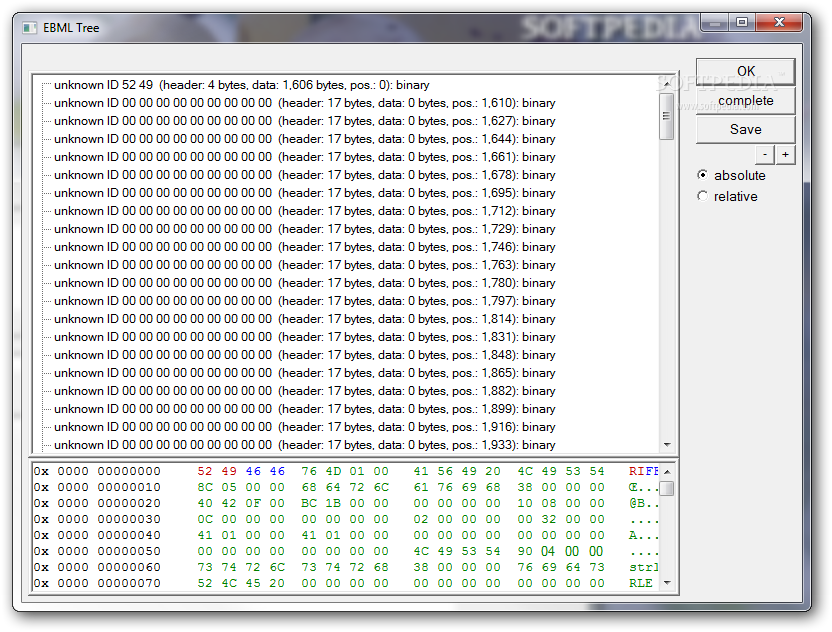Image resolution: width=832 pixels, height=632 pixels.
Task: Select tree entry at pos. 1,933
Action: click(x=305, y=445)
